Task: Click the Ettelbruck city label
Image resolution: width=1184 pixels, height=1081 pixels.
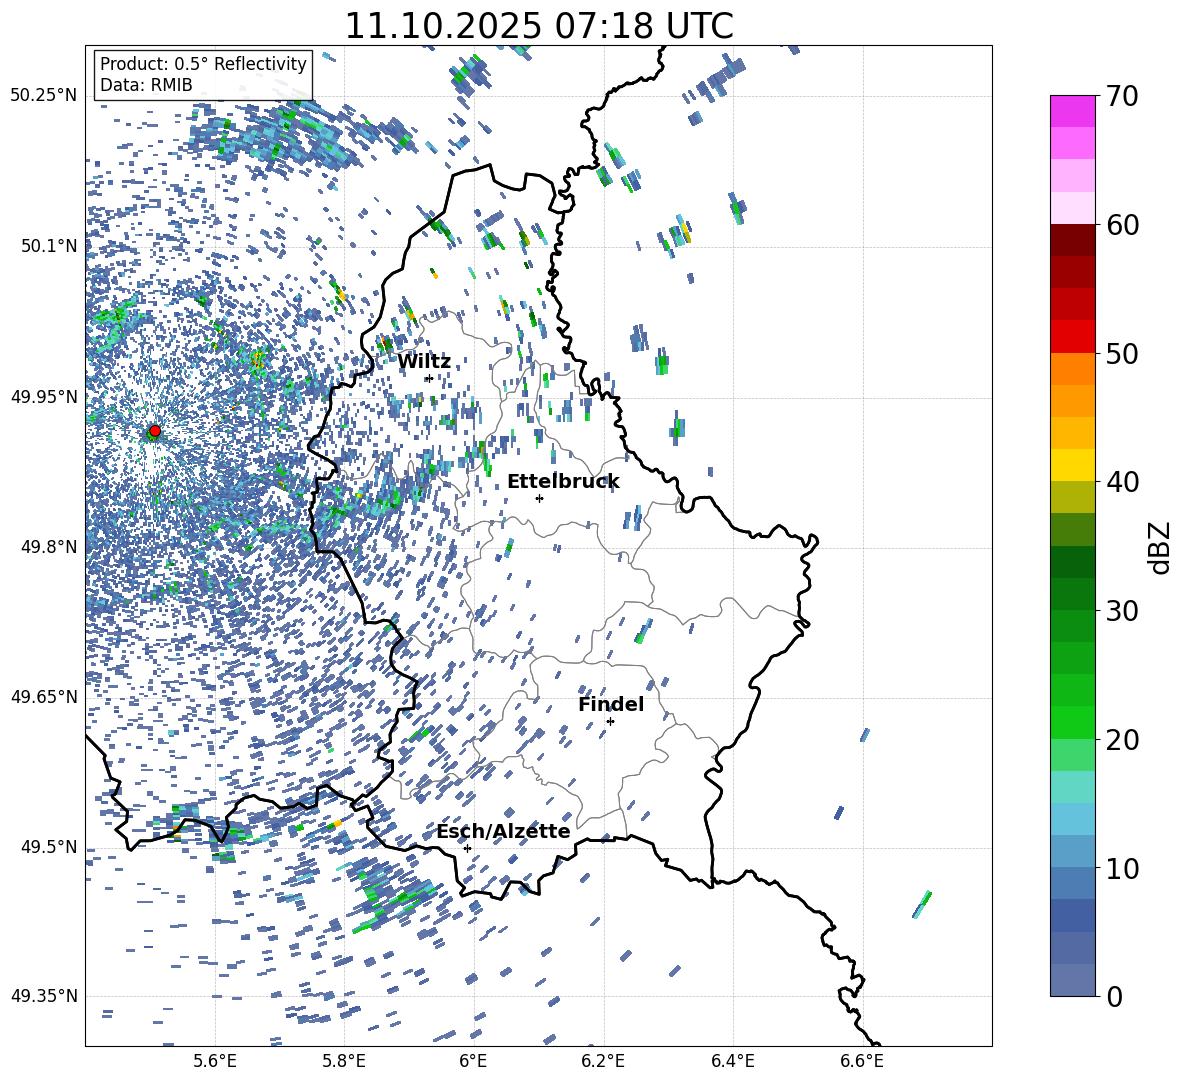Action: [x=563, y=481]
